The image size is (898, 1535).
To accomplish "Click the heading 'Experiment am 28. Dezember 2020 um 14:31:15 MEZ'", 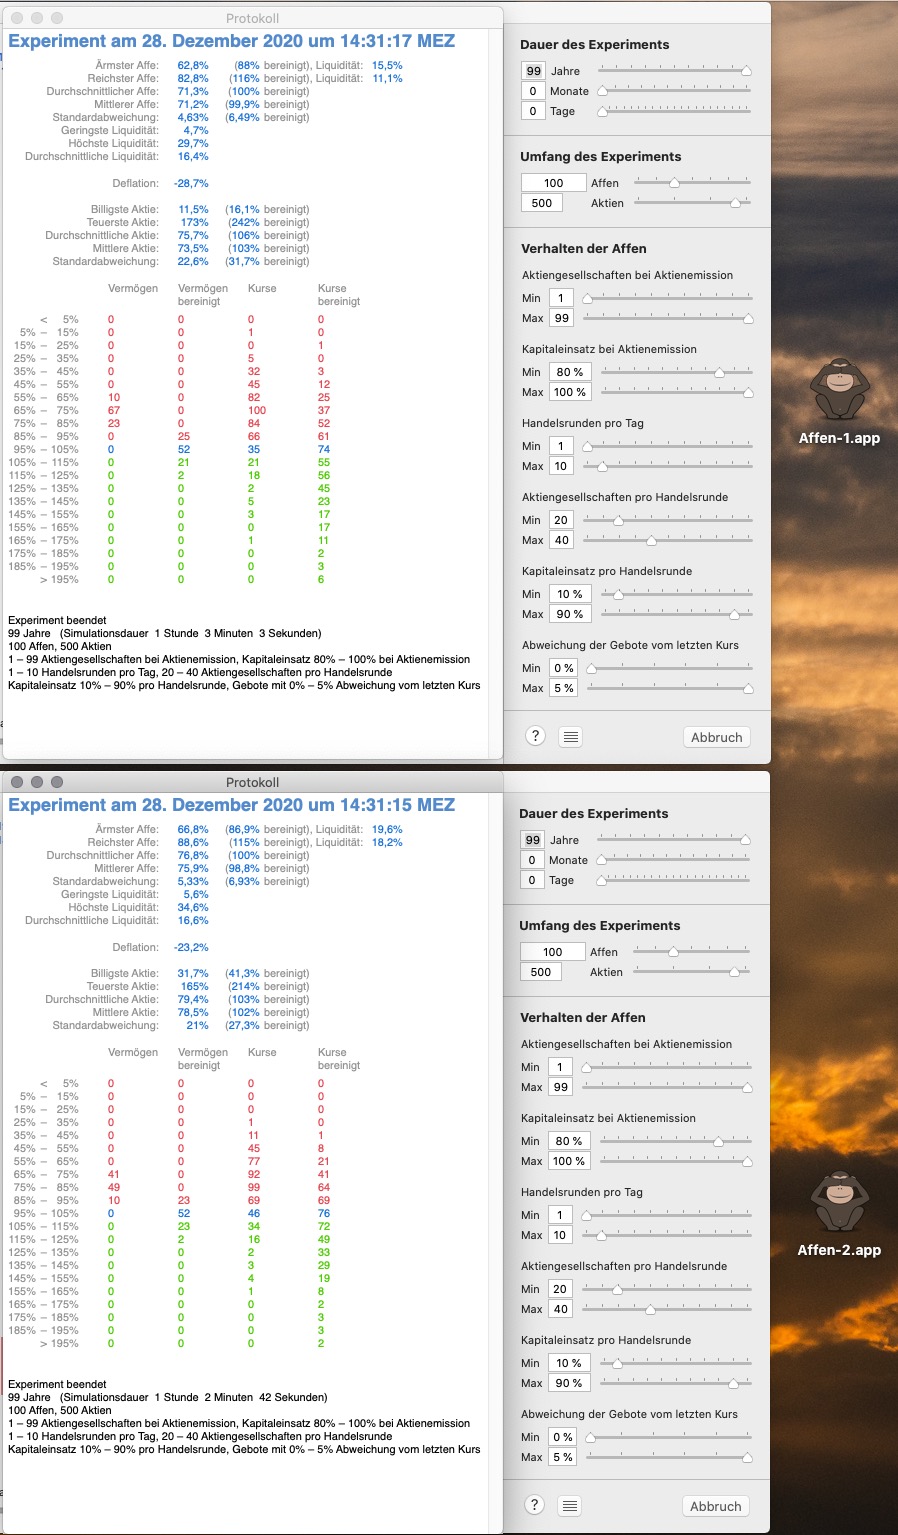I will point(232,805).
